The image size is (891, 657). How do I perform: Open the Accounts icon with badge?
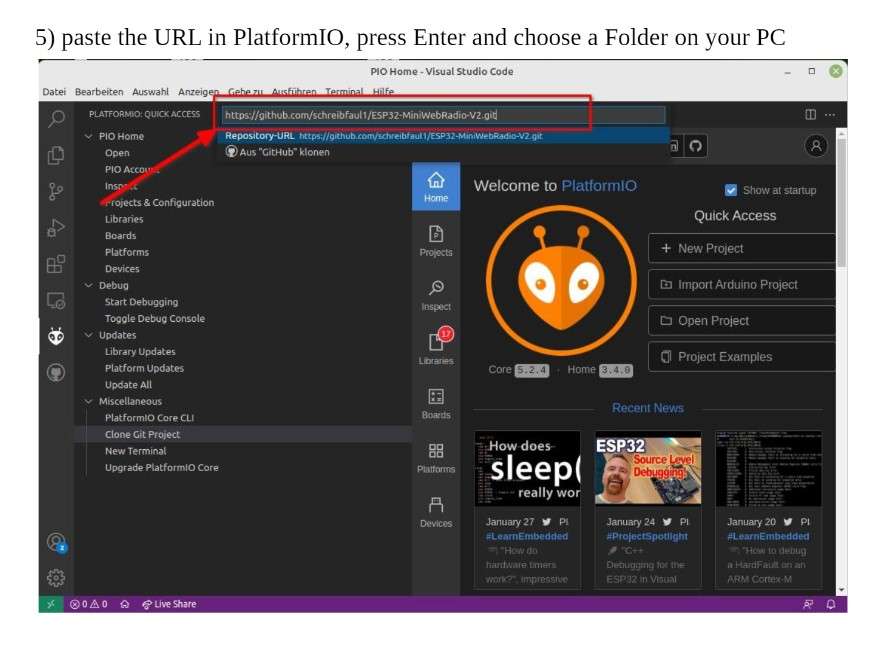[56, 543]
